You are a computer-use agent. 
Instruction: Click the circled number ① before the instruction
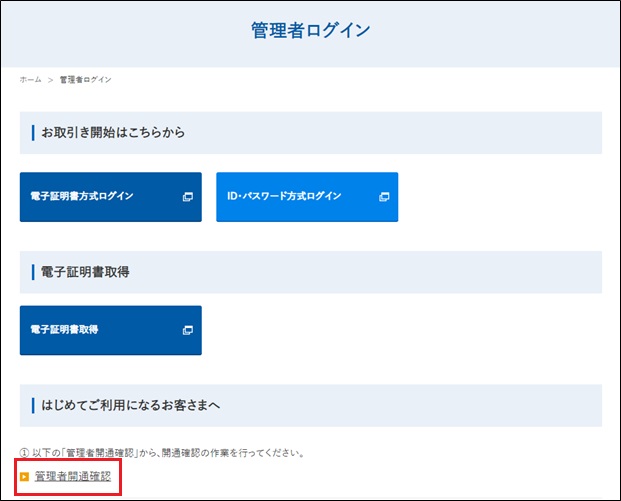[24, 453]
